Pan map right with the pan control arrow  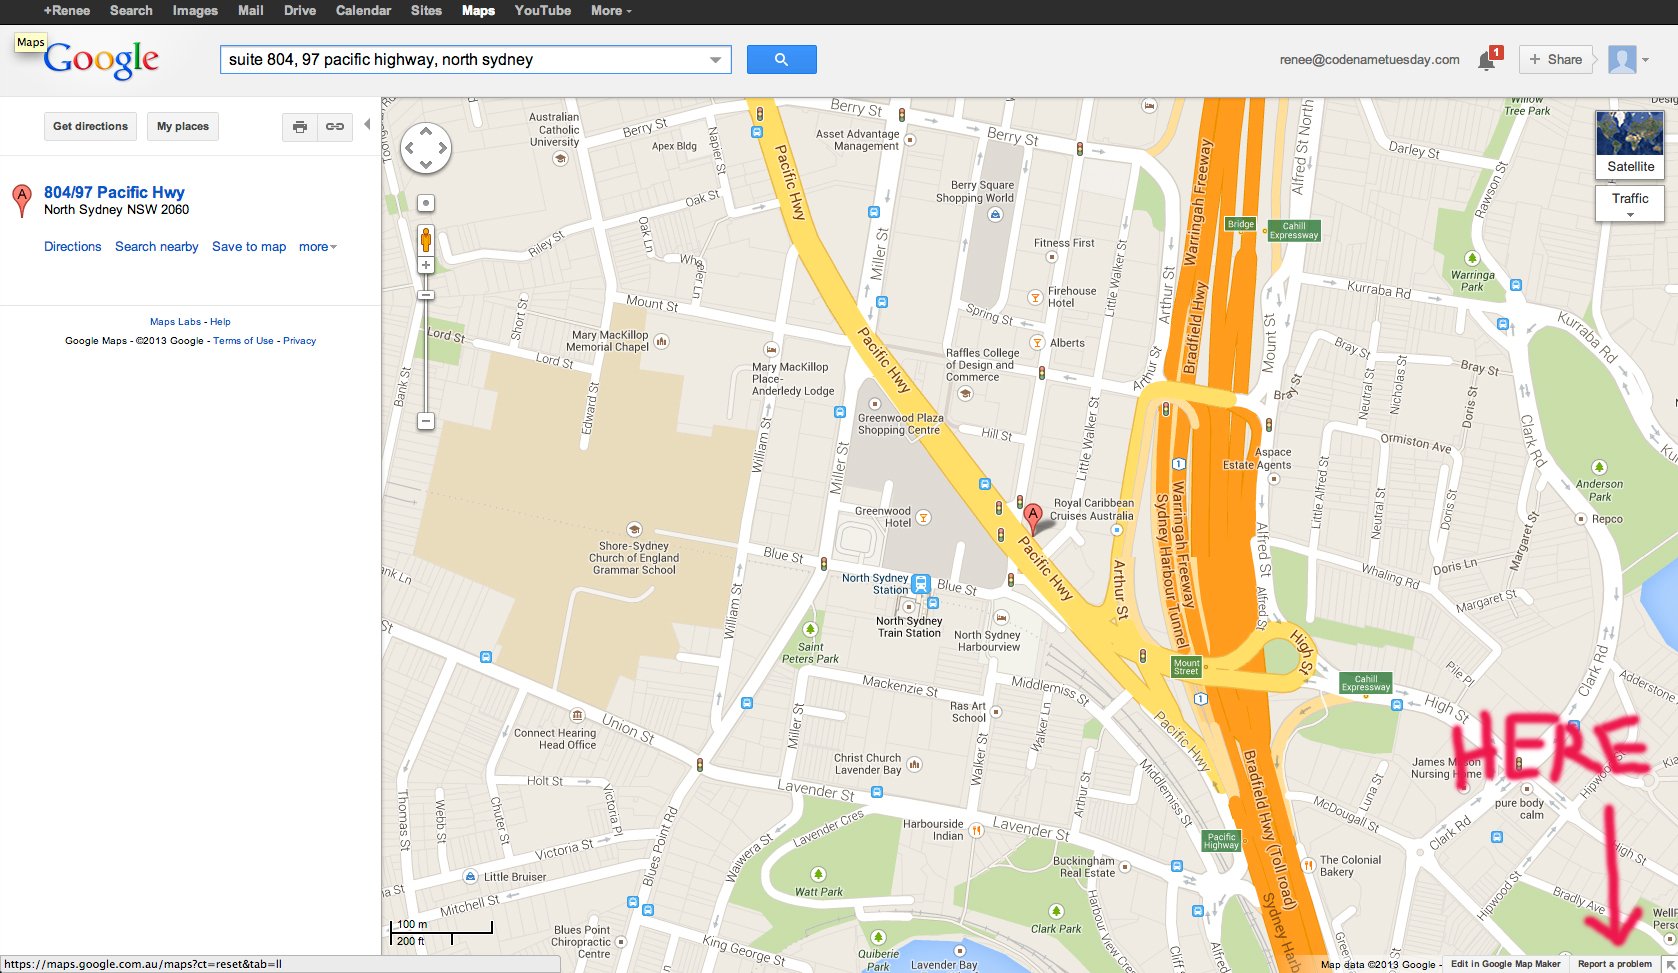click(x=443, y=148)
